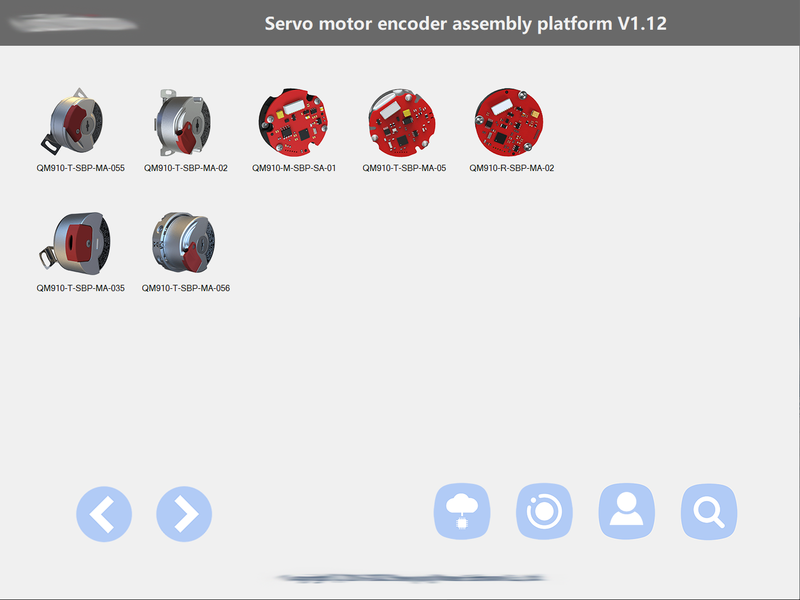
Task: Click the QM910-T-SBP-MA-056 text label
Action: click(x=186, y=288)
